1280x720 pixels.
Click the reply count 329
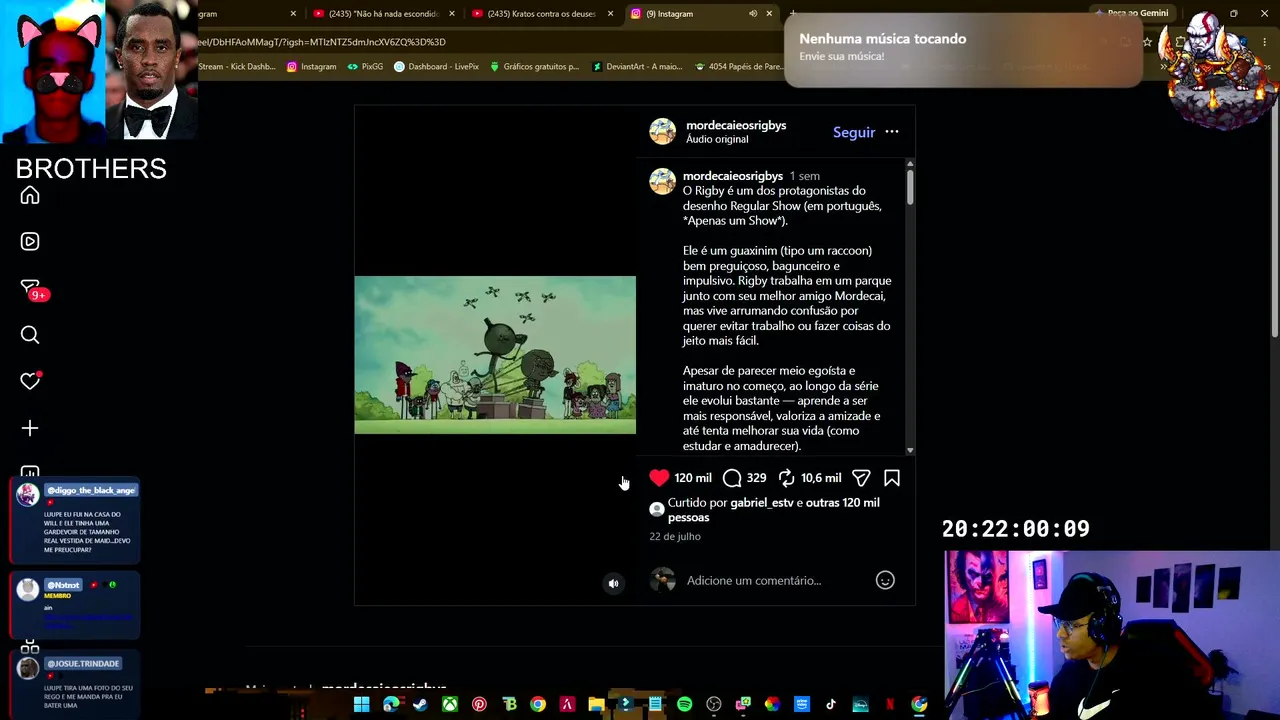tap(757, 478)
